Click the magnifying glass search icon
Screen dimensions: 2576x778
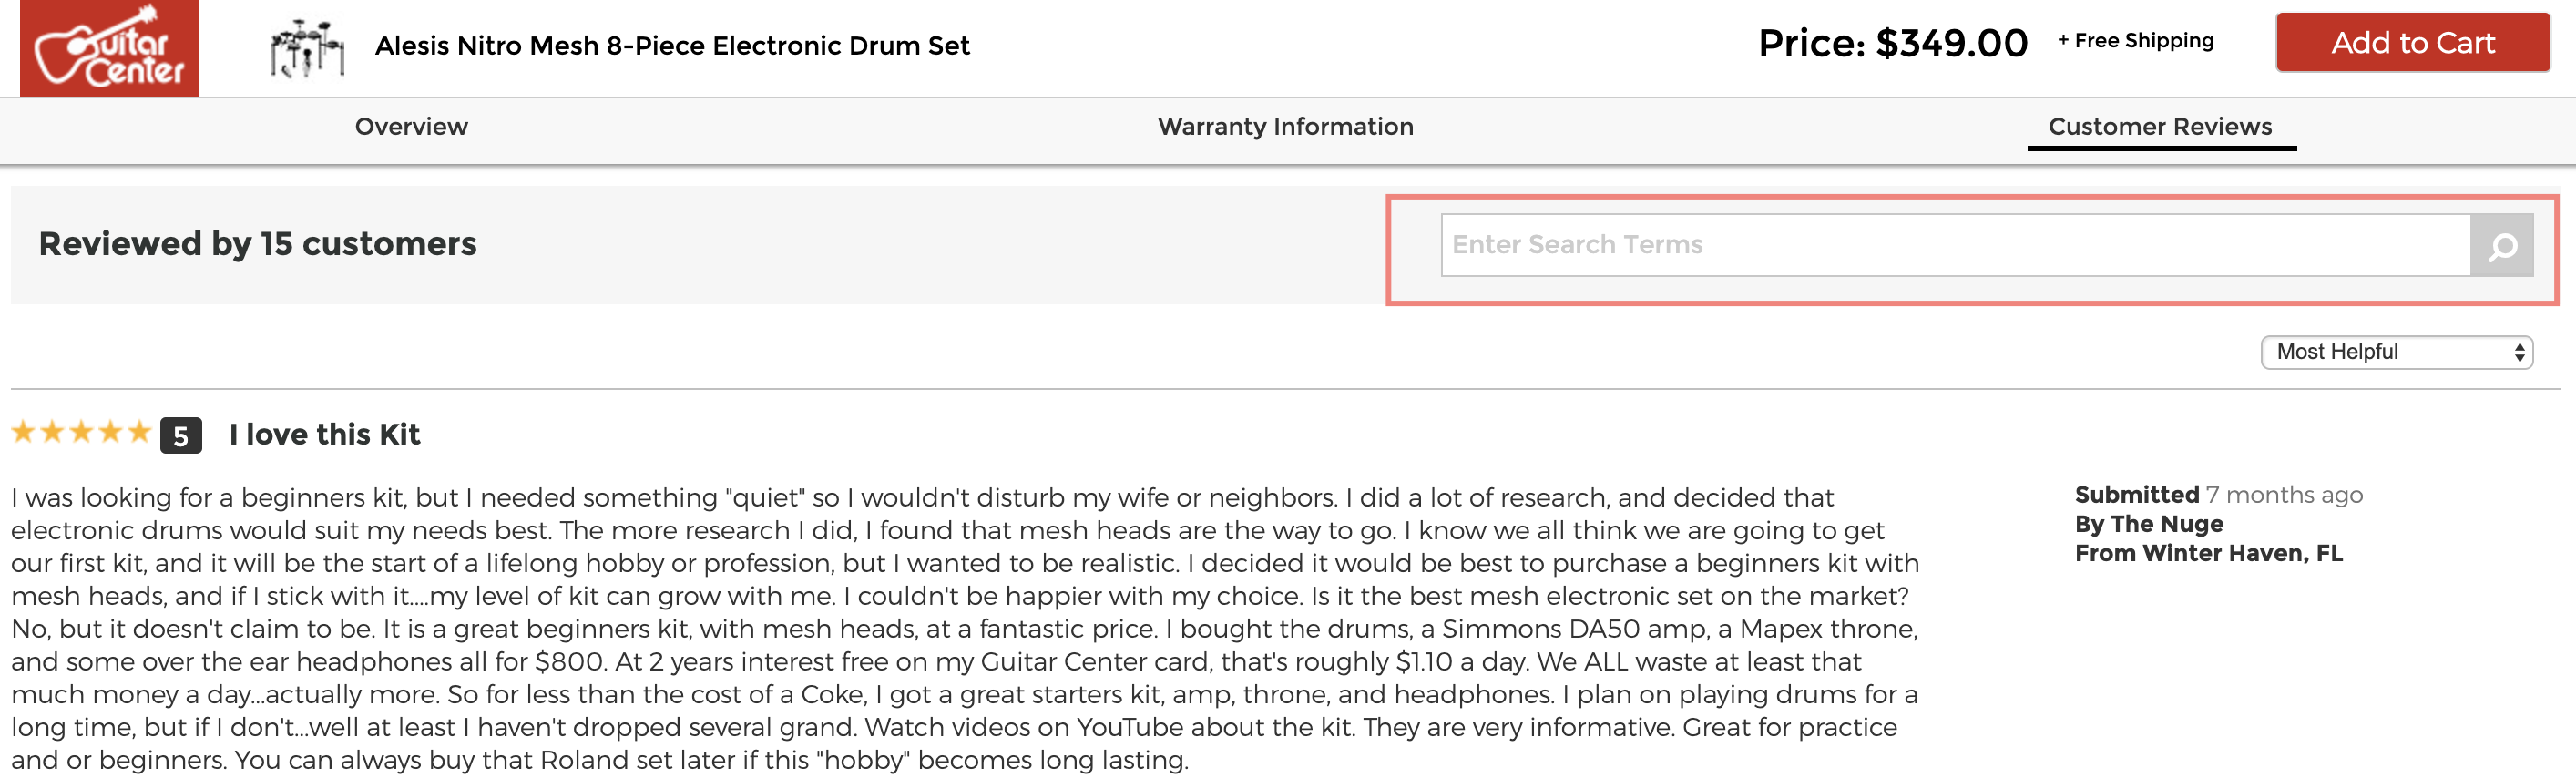point(2502,246)
